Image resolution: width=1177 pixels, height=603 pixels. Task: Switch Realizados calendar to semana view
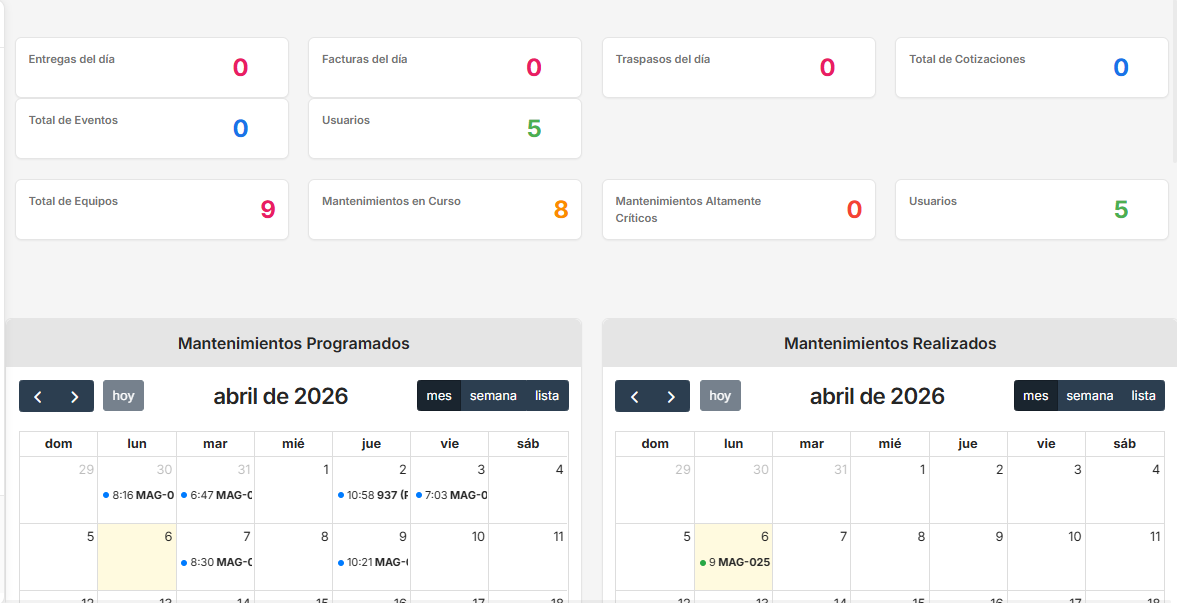[x=1089, y=396]
